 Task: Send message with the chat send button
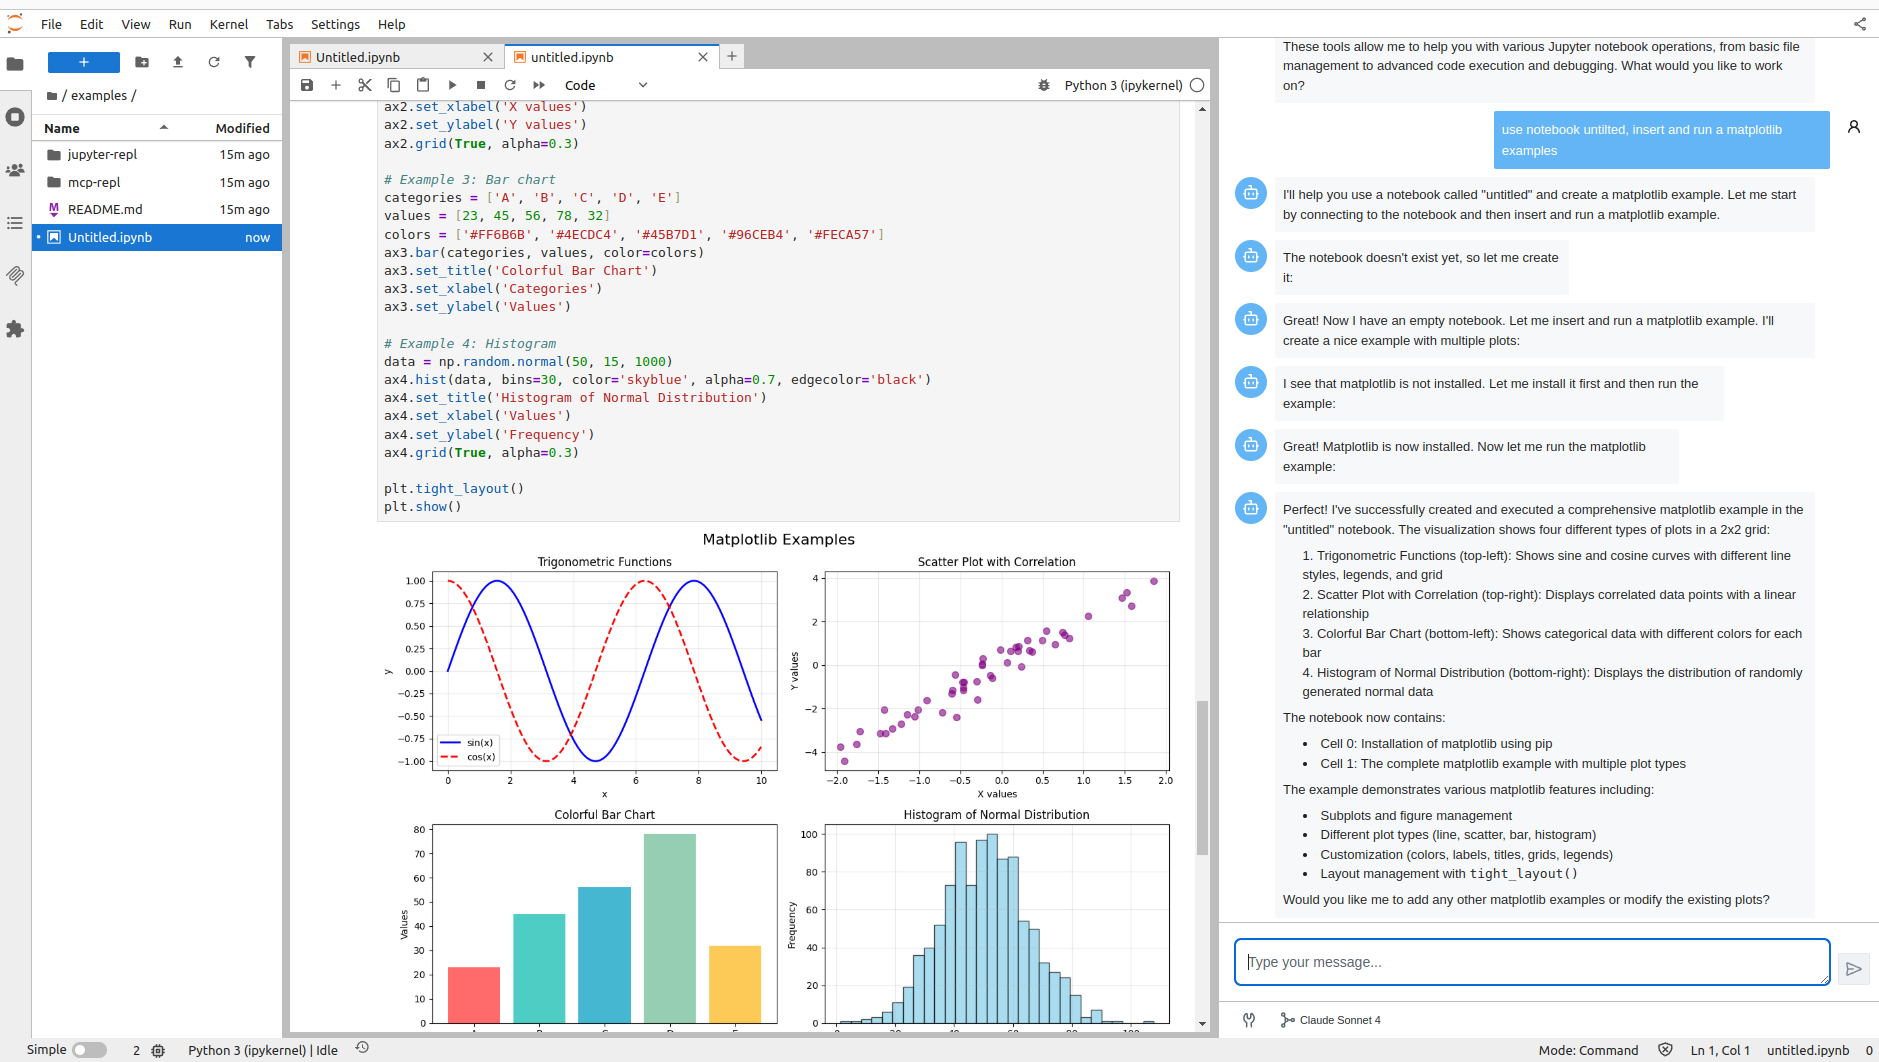1853,968
